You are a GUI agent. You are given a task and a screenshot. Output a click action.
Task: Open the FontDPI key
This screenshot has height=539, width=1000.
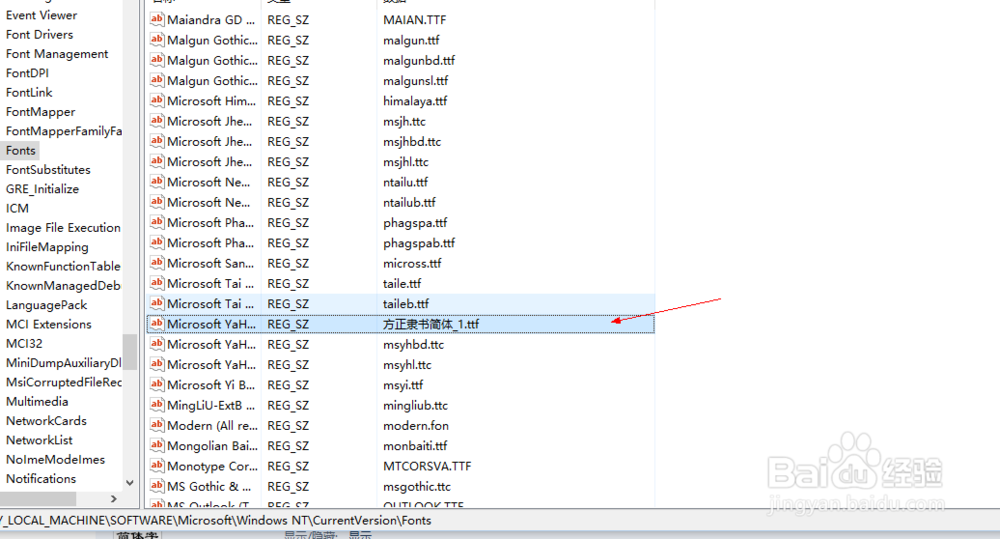tap(27, 73)
